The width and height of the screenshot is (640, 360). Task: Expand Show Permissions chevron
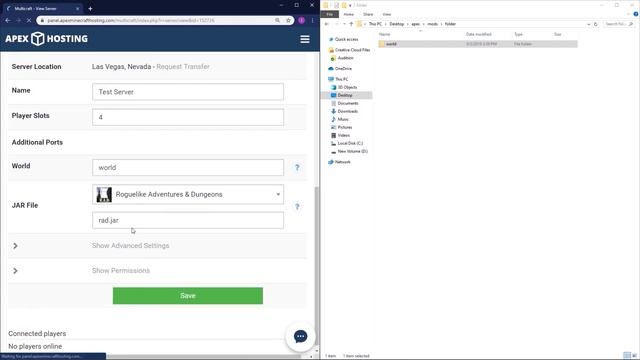[x=15, y=271]
